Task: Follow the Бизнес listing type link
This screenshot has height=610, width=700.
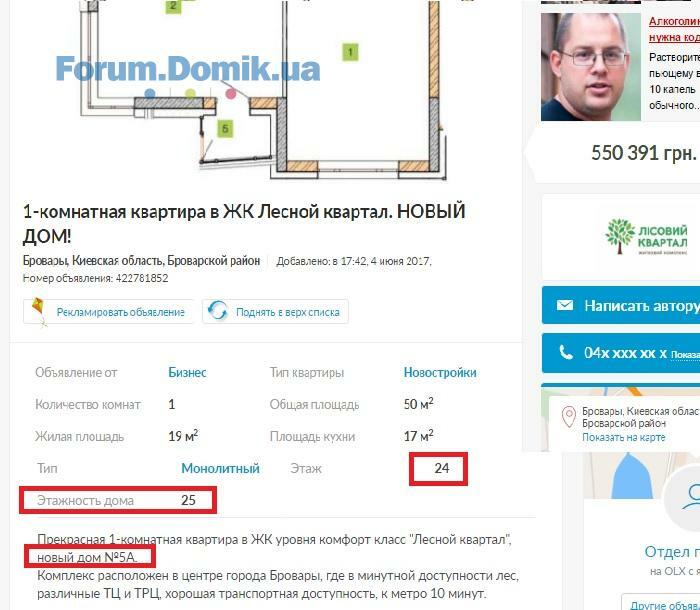Action: tap(188, 372)
